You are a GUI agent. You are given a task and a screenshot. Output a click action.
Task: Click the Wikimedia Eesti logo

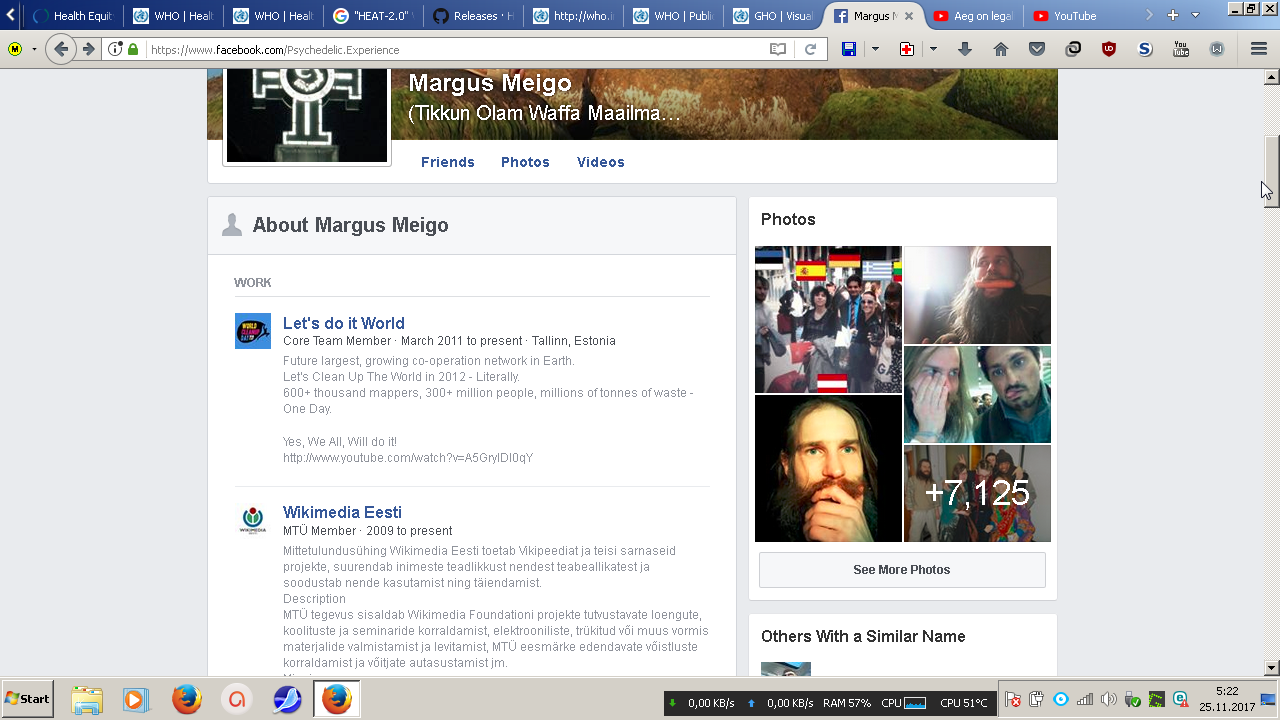[252, 521]
